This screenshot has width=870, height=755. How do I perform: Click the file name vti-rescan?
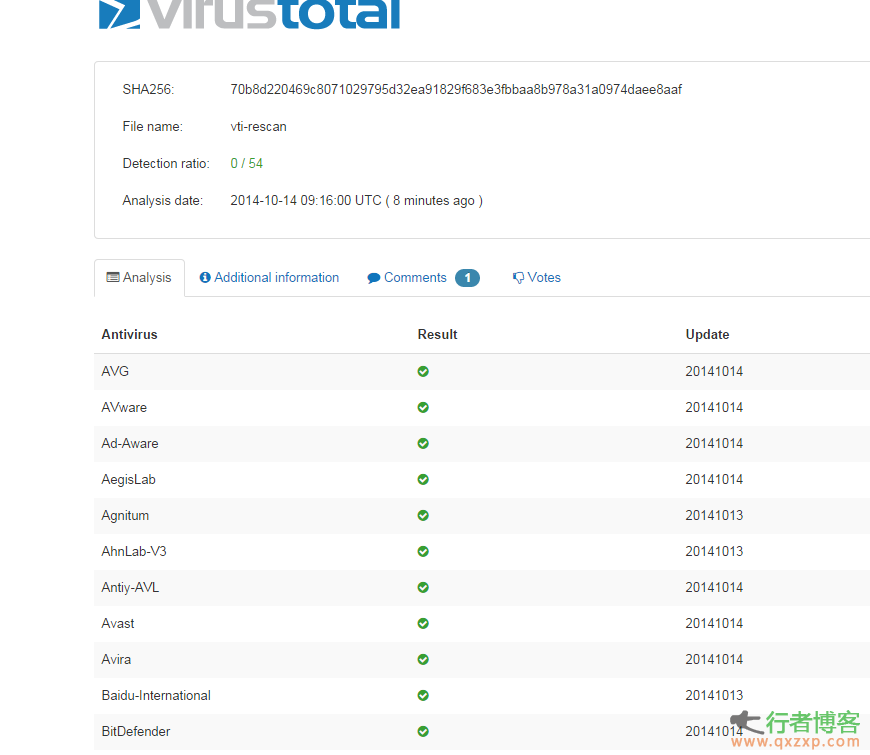[x=259, y=126]
